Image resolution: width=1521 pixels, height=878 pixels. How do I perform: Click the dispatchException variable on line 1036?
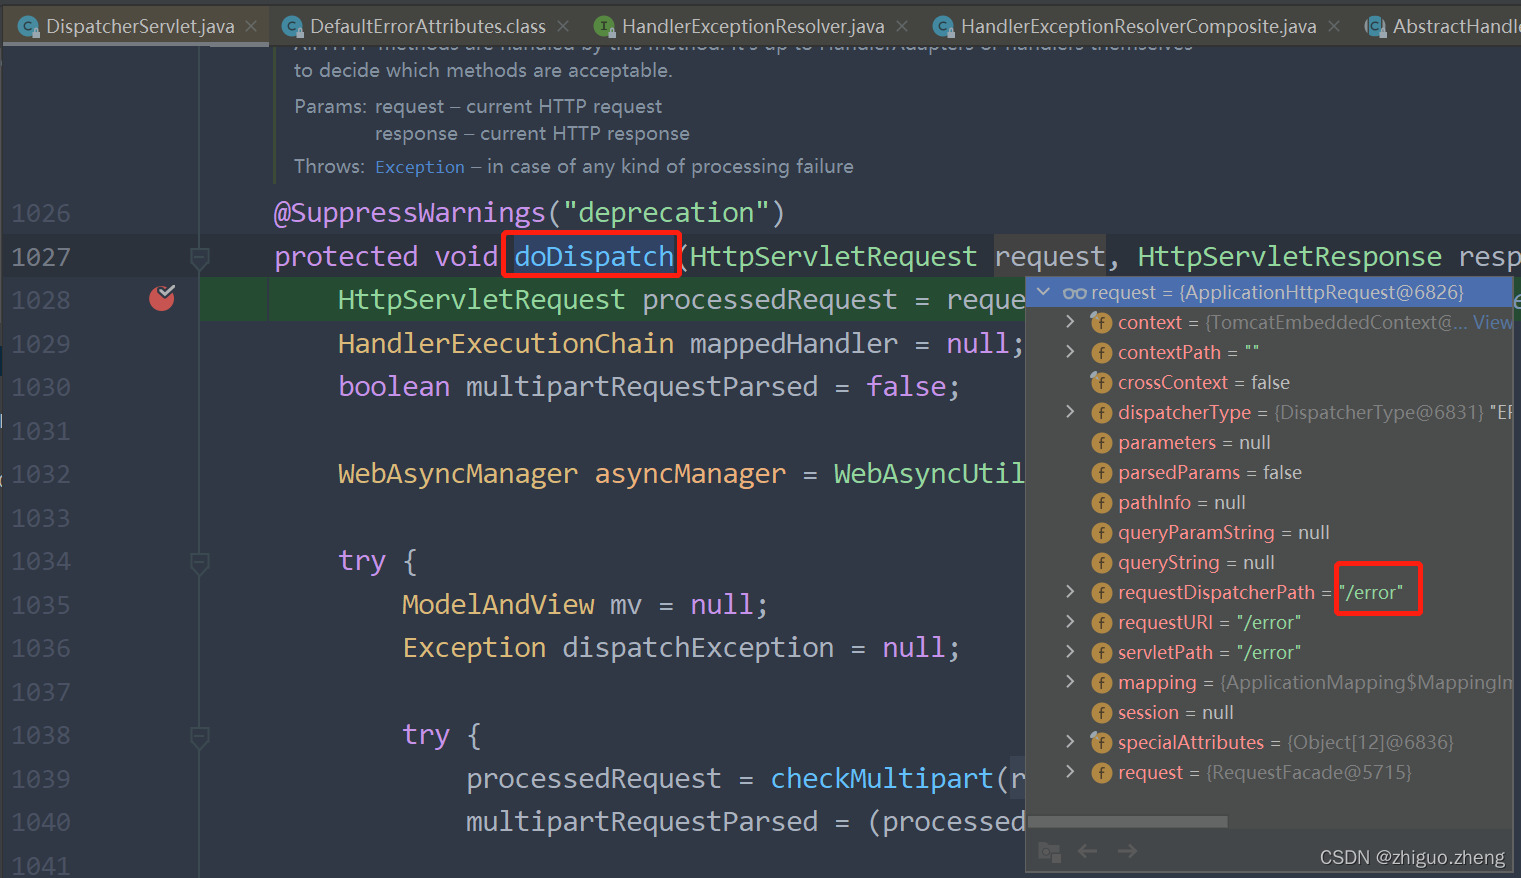click(698, 648)
